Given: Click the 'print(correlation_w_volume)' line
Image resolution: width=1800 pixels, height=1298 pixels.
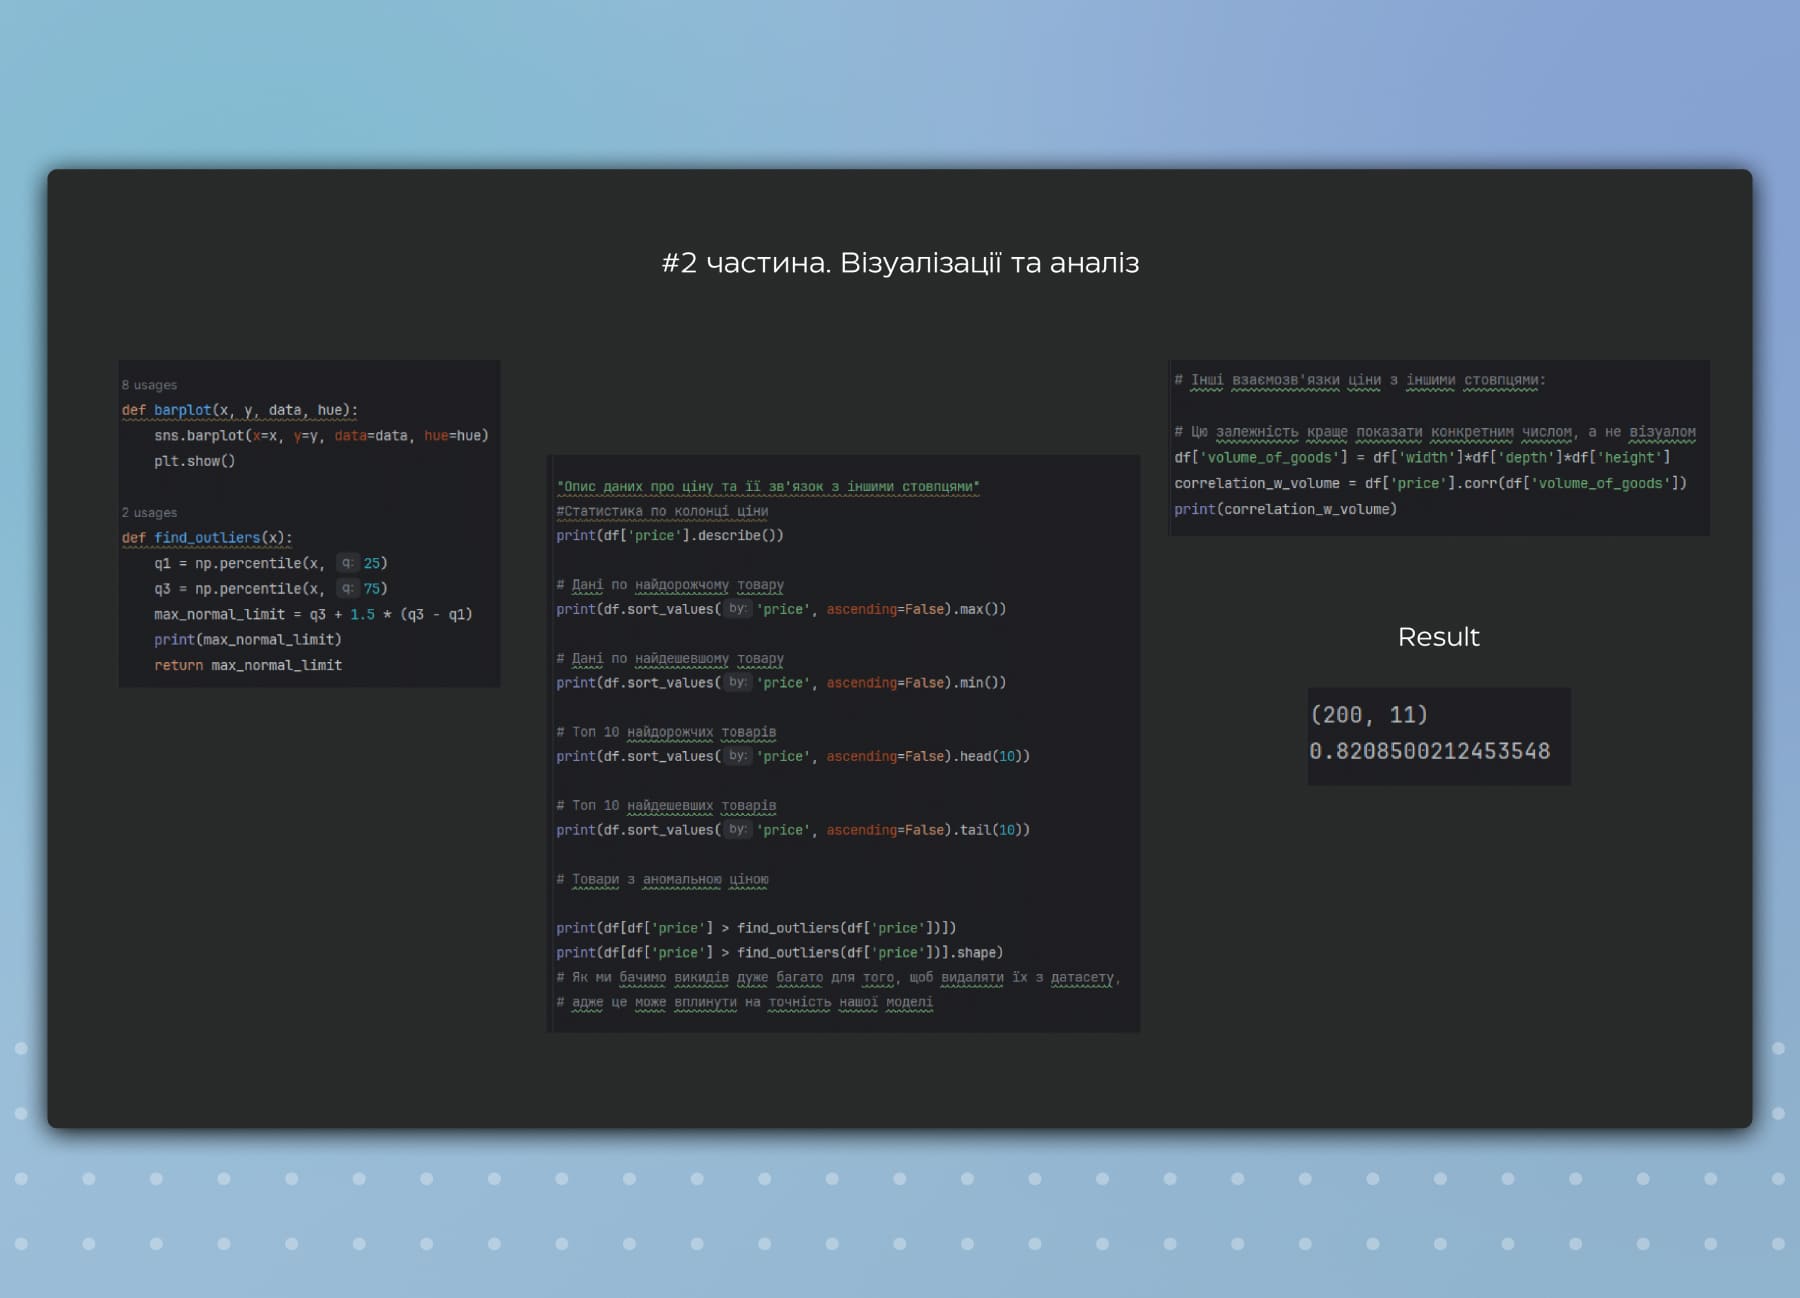Looking at the screenshot, I should coord(1285,510).
